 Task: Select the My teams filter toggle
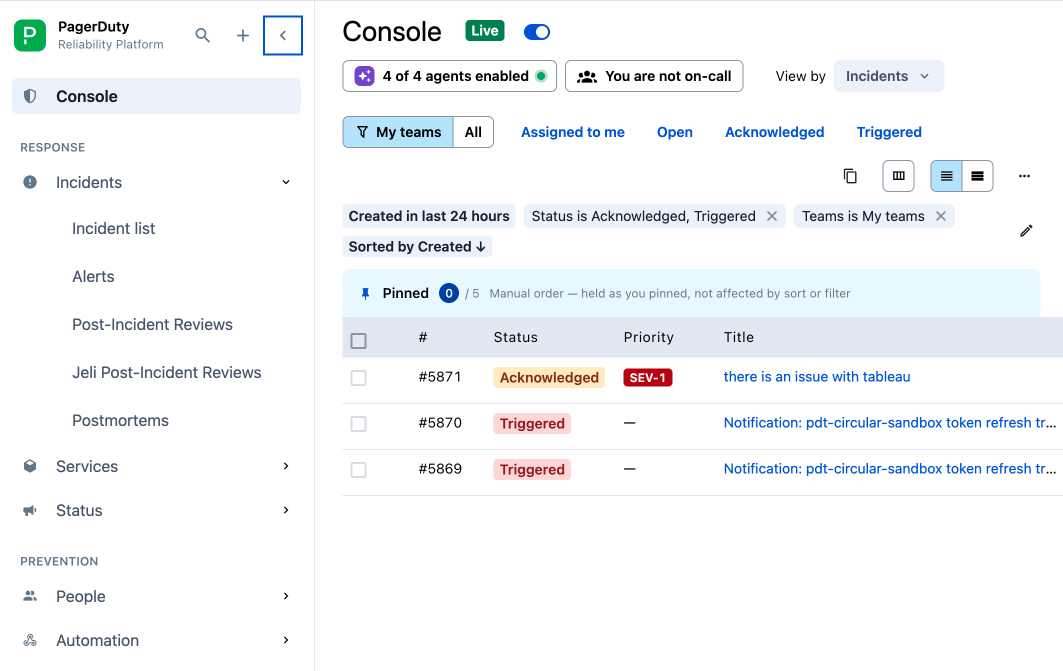pos(399,132)
